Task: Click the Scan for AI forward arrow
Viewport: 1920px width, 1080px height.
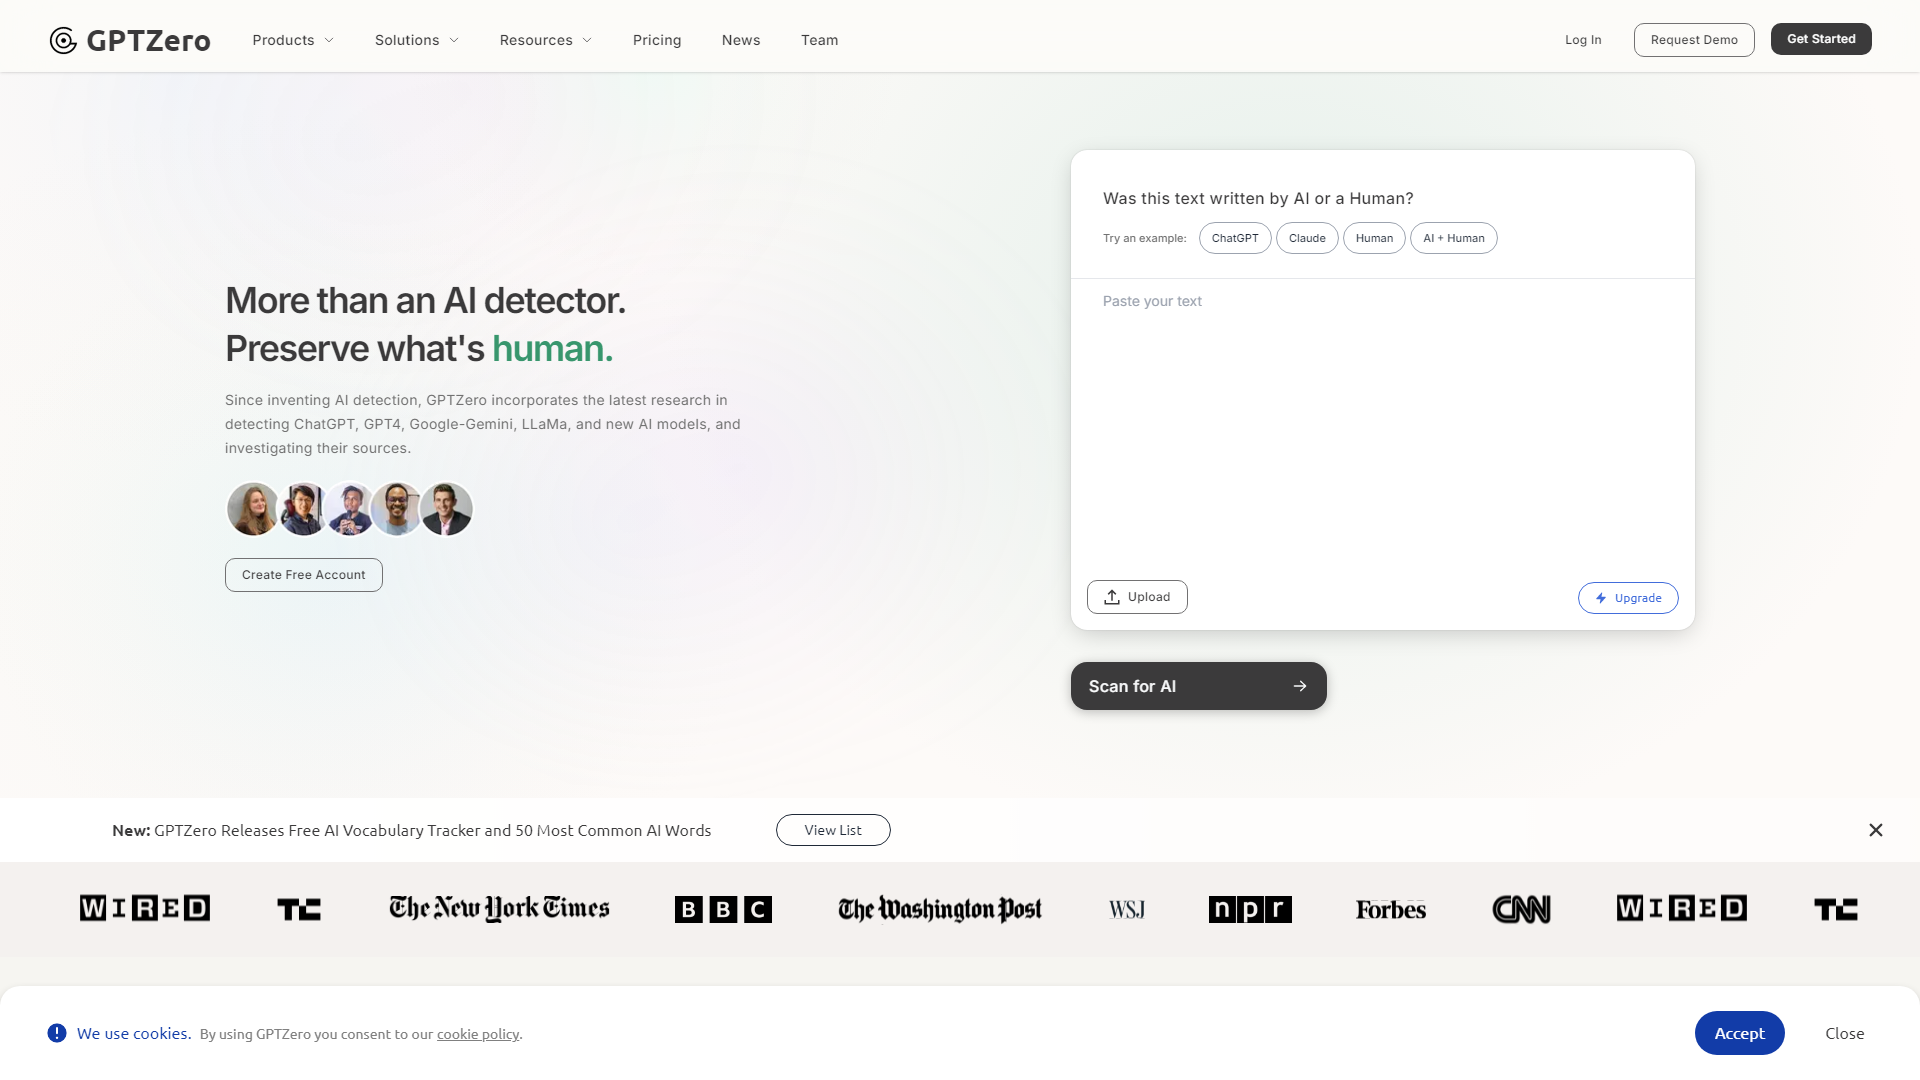Action: (1299, 686)
